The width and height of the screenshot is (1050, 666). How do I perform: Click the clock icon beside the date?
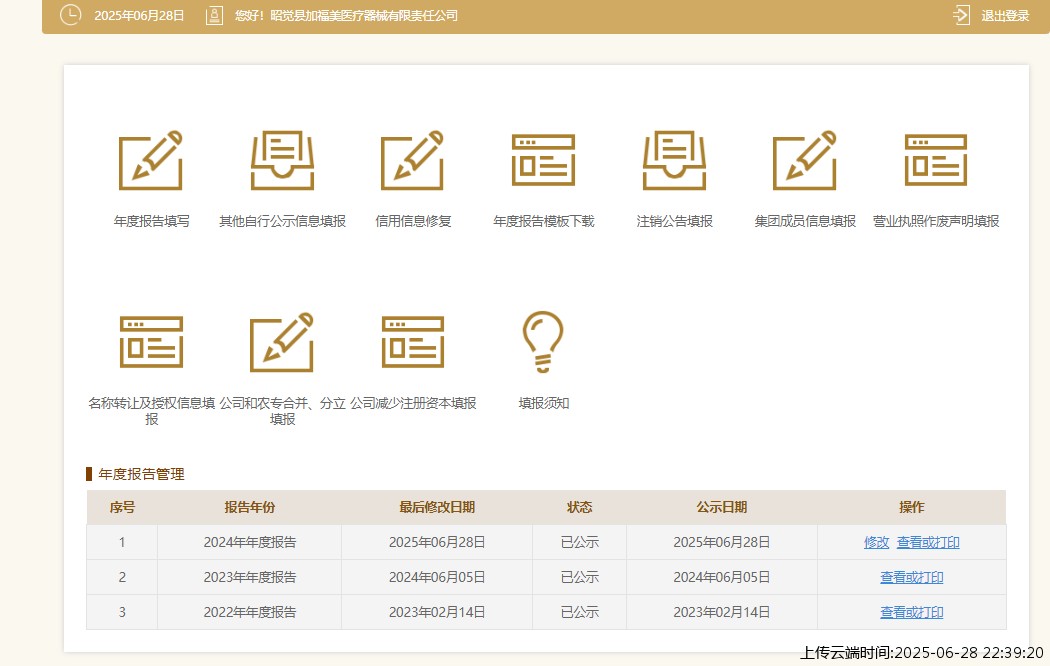coord(70,15)
